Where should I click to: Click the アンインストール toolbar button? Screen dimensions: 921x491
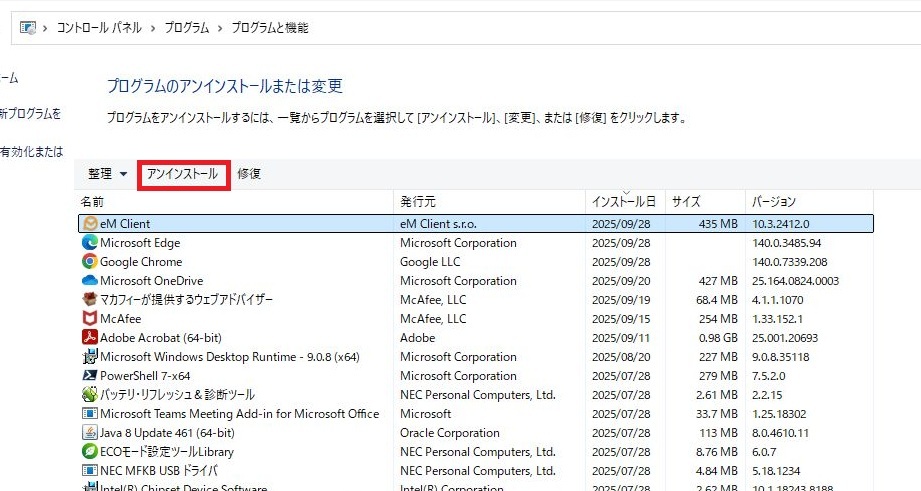[182, 174]
